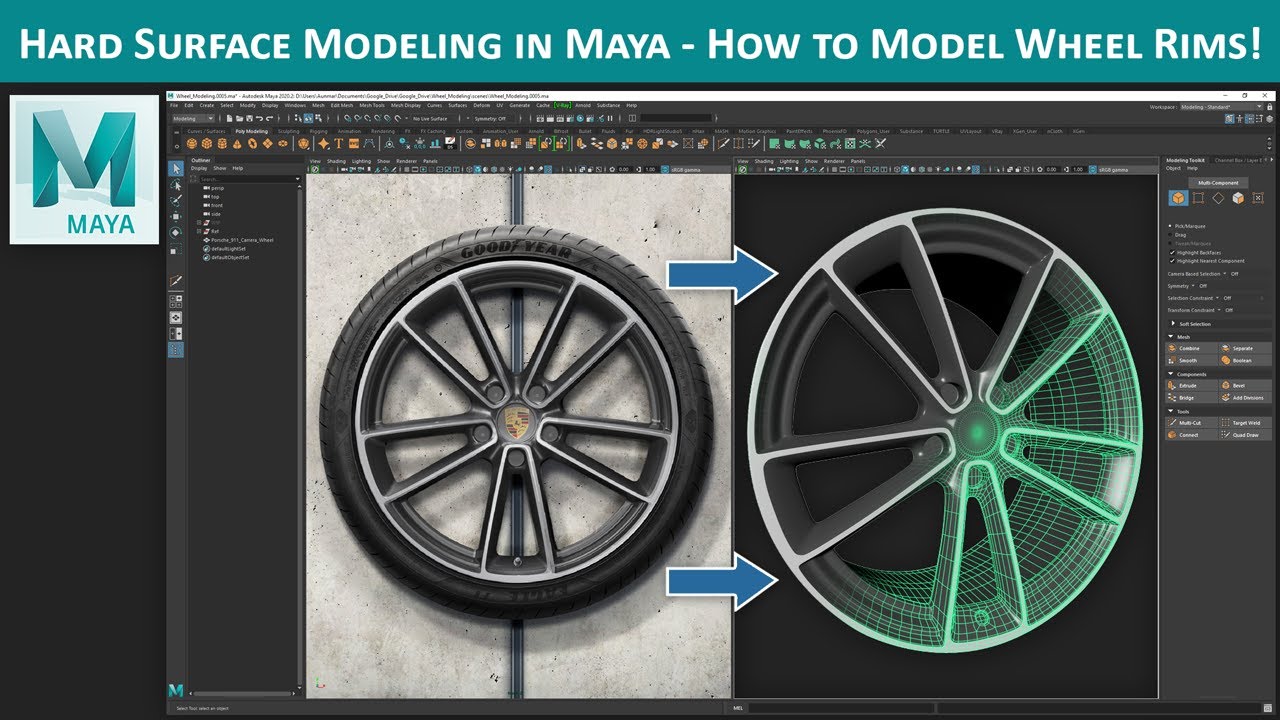Activate the Rotate tool in left toolbox
Image resolution: width=1280 pixels, height=720 pixels.
(x=176, y=232)
